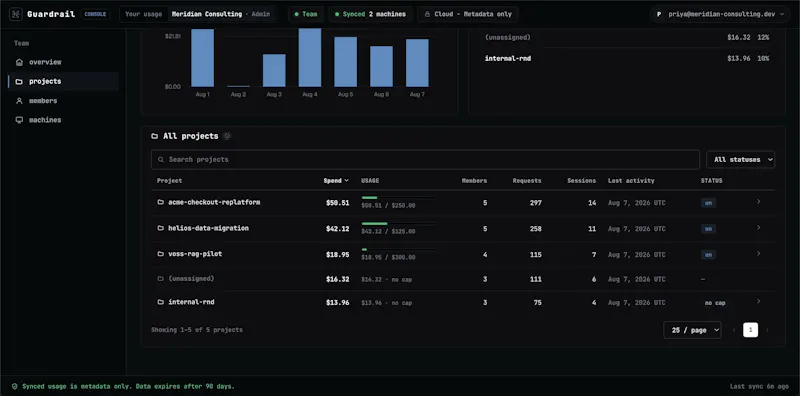Click into the Search projects field
Viewport: 800px width, 396px height.
[425, 160]
